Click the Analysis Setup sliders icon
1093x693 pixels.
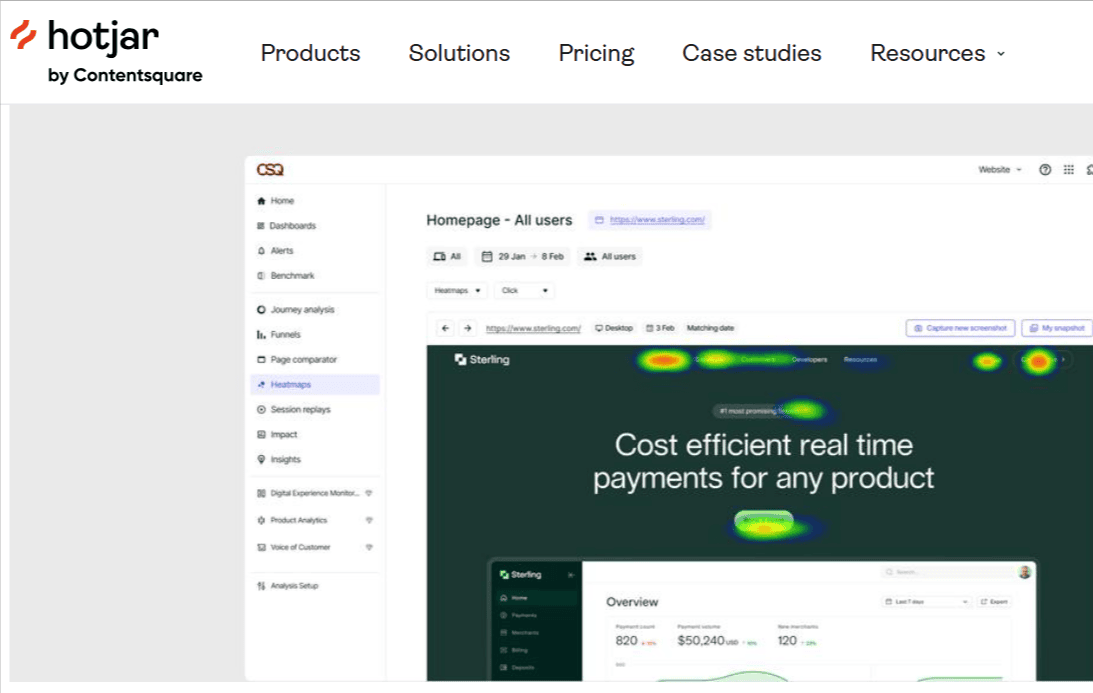tap(261, 586)
